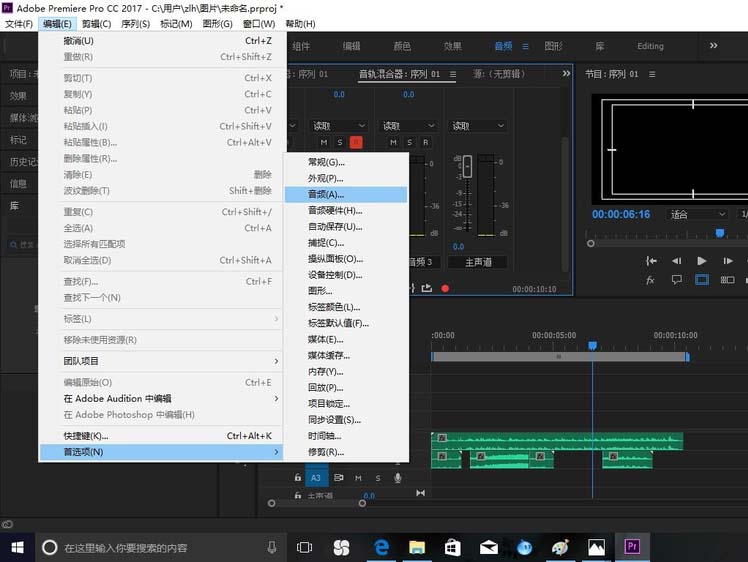Open Microsoft Store from the taskbar

(x=452, y=547)
